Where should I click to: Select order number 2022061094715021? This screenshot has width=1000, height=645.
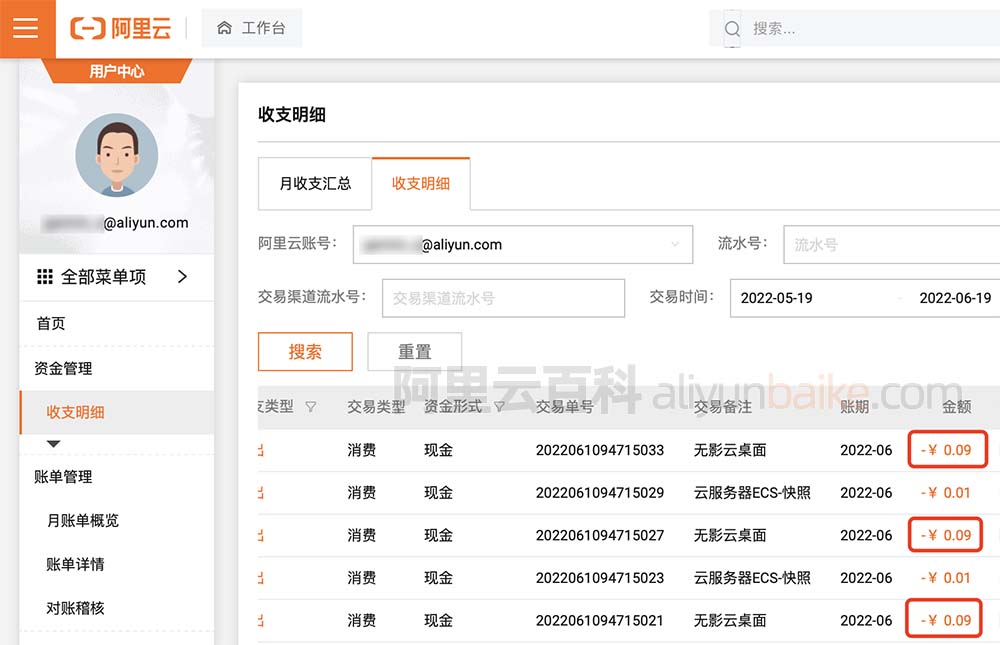(599, 620)
